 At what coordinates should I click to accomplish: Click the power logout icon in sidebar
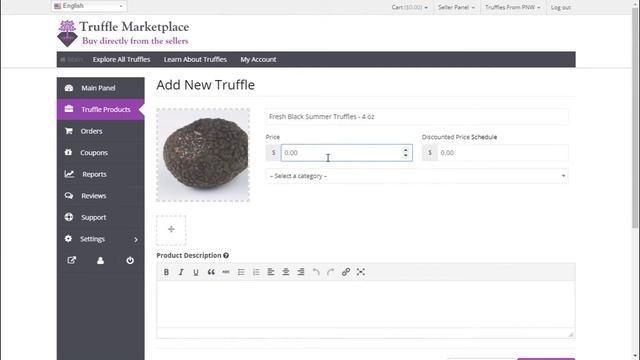pyautogui.click(x=130, y=260)
